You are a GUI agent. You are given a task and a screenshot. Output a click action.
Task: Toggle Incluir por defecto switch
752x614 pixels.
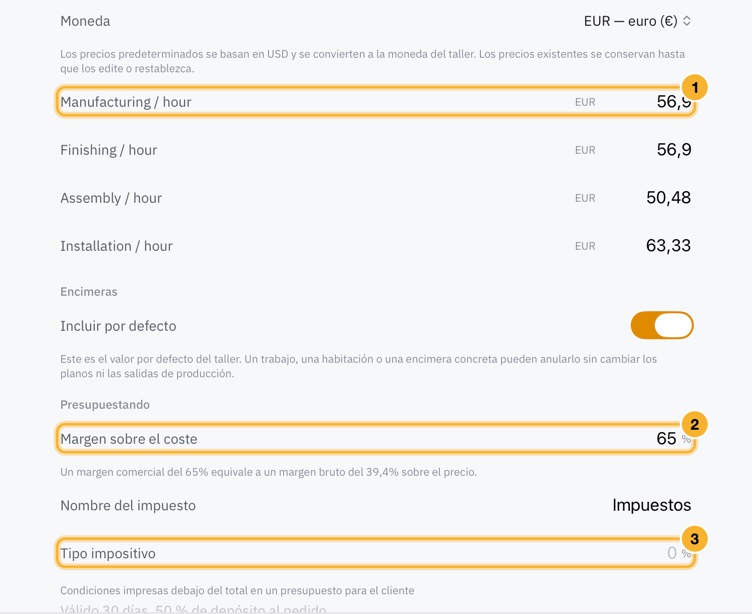pos(662,325)
